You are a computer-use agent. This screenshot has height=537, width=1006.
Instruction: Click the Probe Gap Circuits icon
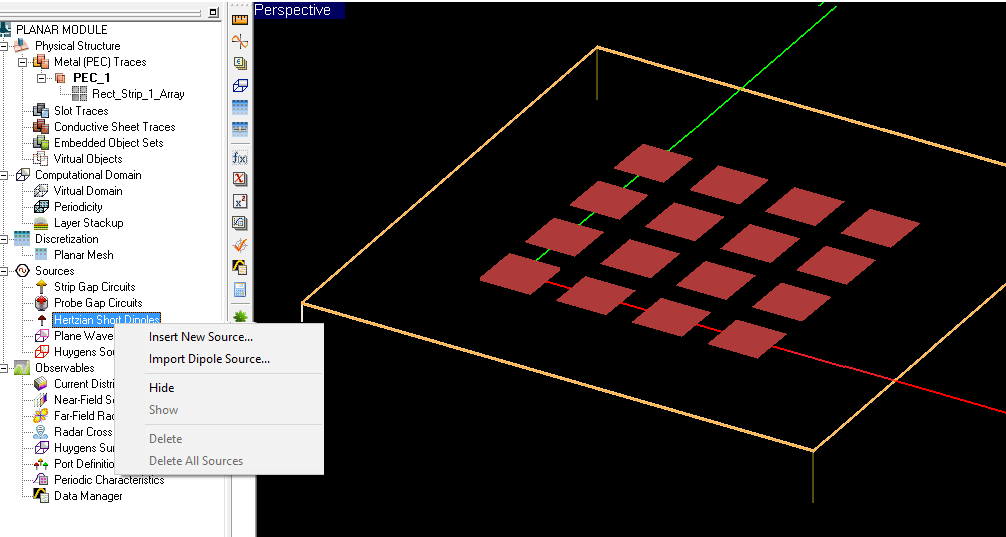pyautogui.click(x=42, y=303)
